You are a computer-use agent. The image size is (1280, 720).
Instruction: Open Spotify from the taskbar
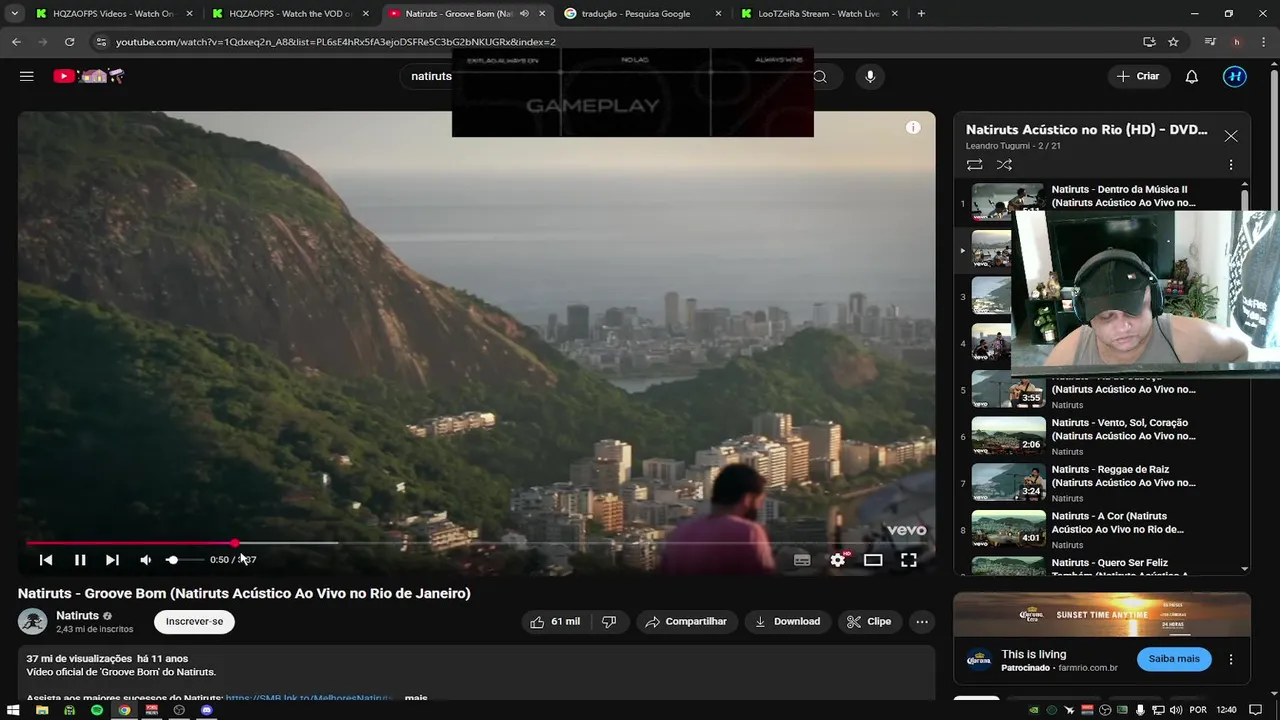(x=97, y=710)
